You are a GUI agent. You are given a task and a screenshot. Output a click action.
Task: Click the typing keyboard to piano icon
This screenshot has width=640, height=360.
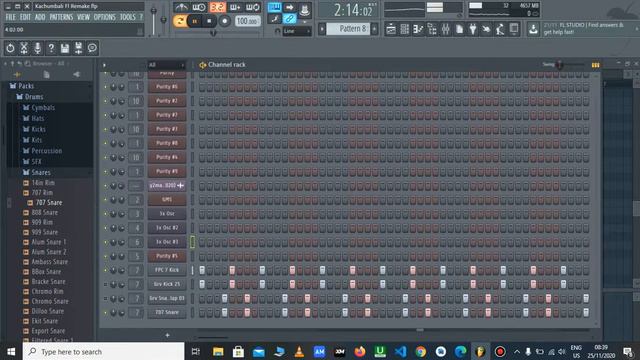click(x=274, y=7)
